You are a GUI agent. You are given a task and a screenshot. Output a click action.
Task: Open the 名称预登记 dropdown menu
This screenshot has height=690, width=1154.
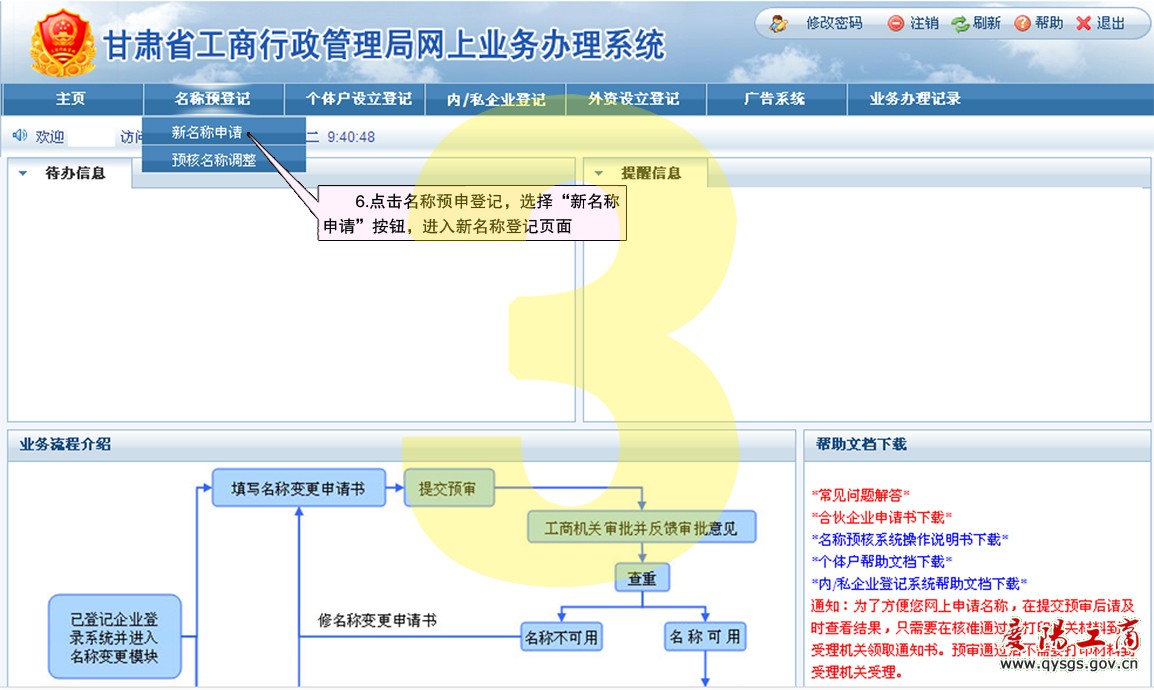pyautogui.click(x=212, y=99)
